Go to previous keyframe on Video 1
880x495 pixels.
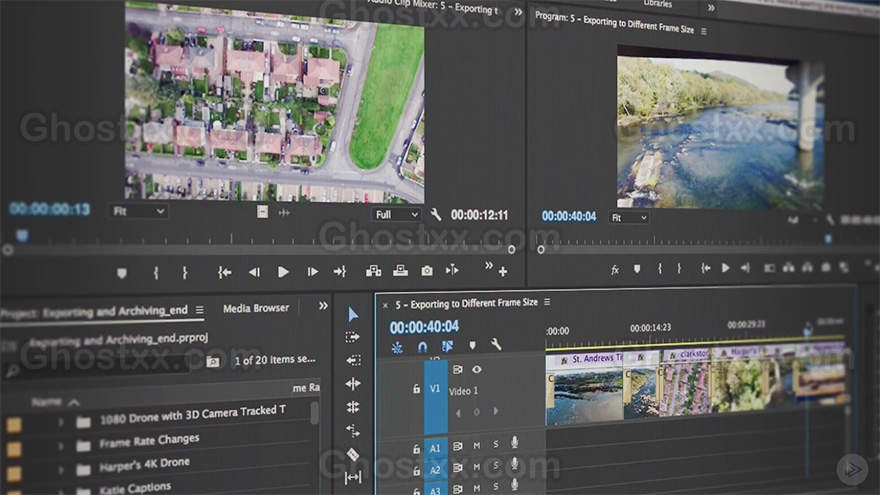coord(458,412)
